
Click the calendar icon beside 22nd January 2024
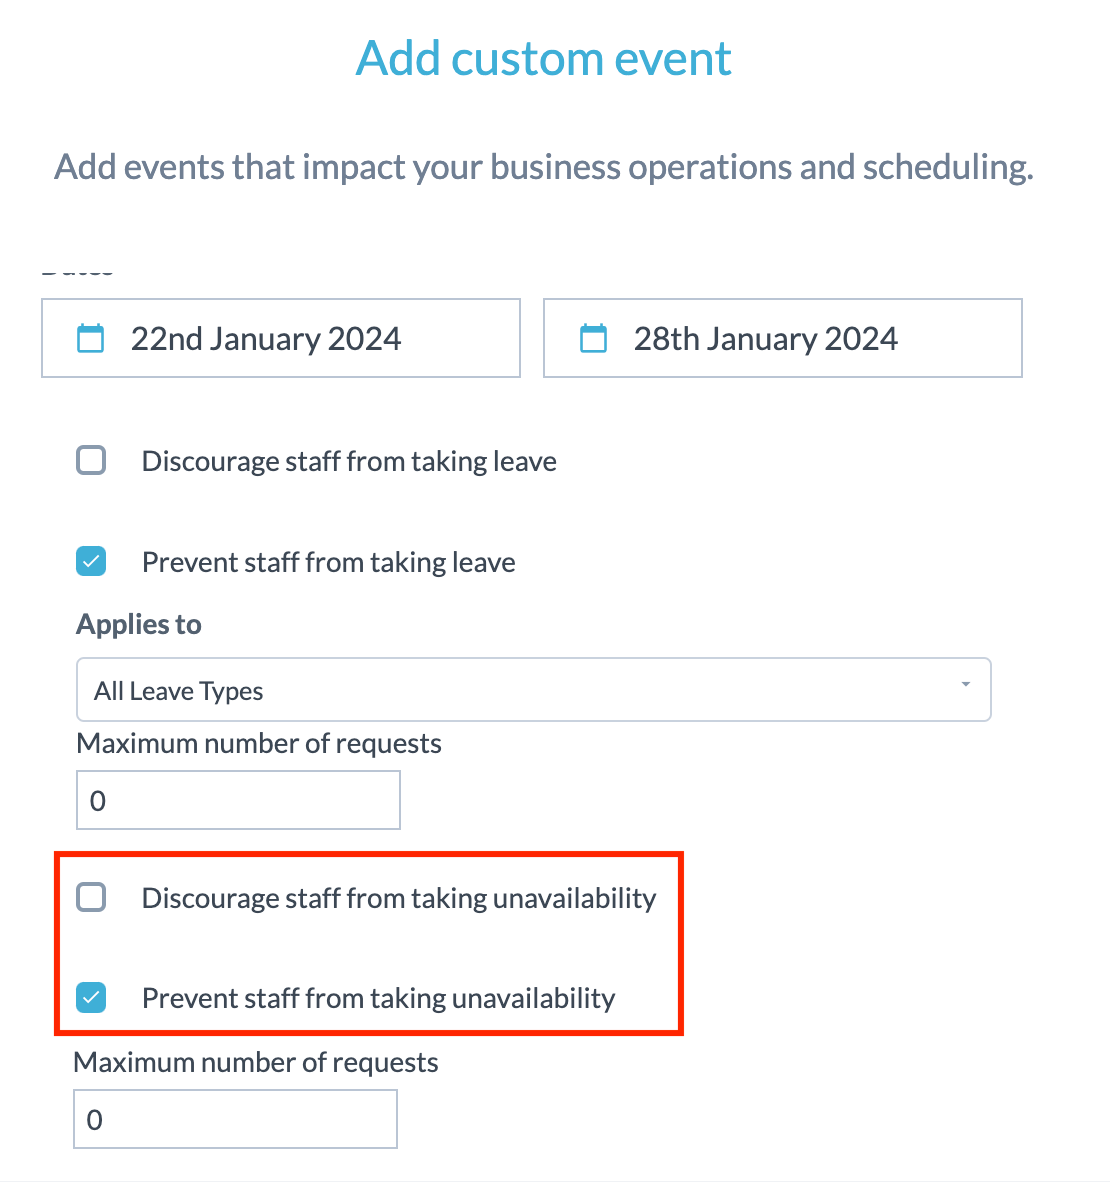pyautogui.click(x=90, y=338)
